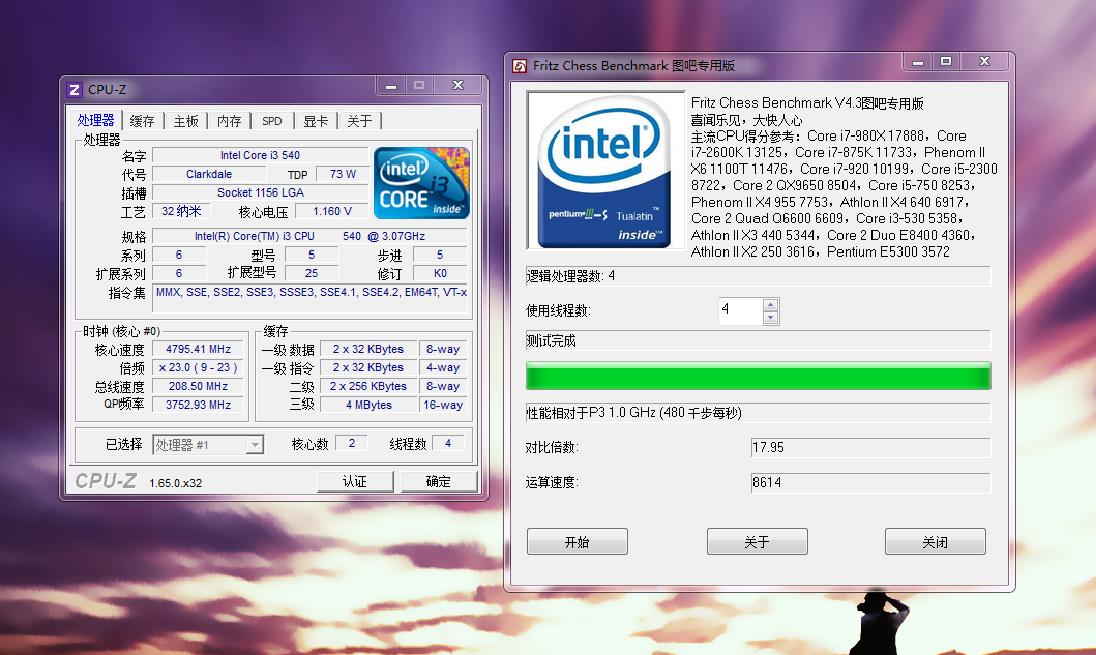Image resolution: width=1096 pixels, height=655 pixels.
Task: Click the 性能相对于P3 1.0 GHz text field
Action: (x=758, y=413)
